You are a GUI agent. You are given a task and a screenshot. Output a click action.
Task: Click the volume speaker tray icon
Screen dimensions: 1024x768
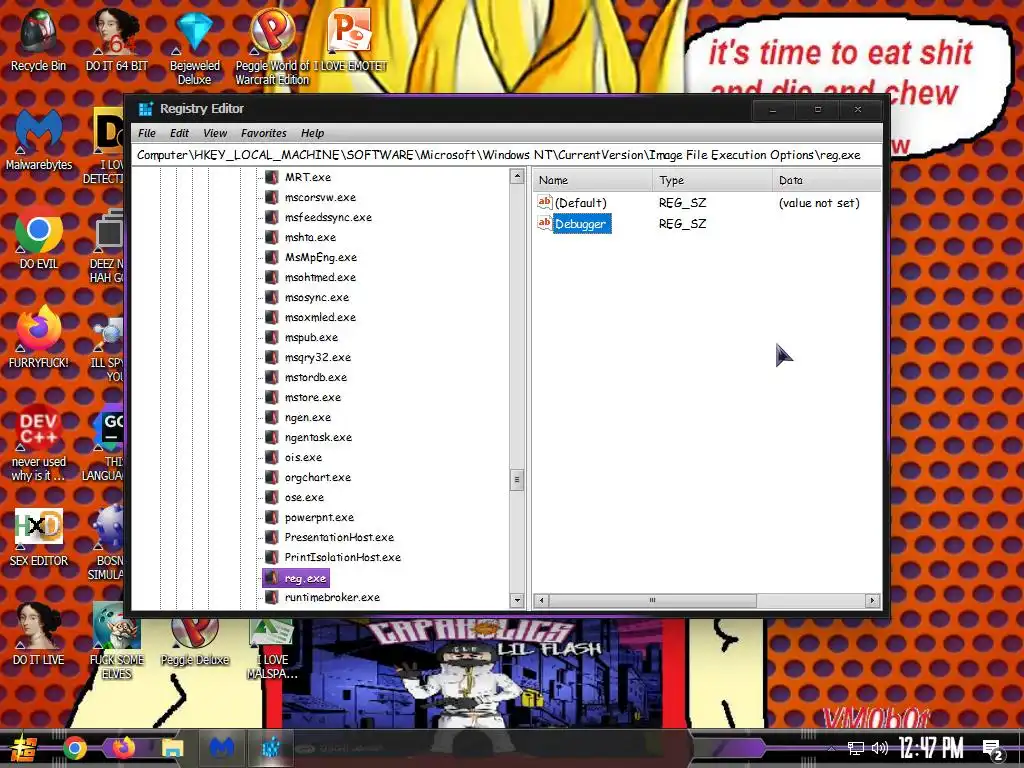(x=879, y=748)
